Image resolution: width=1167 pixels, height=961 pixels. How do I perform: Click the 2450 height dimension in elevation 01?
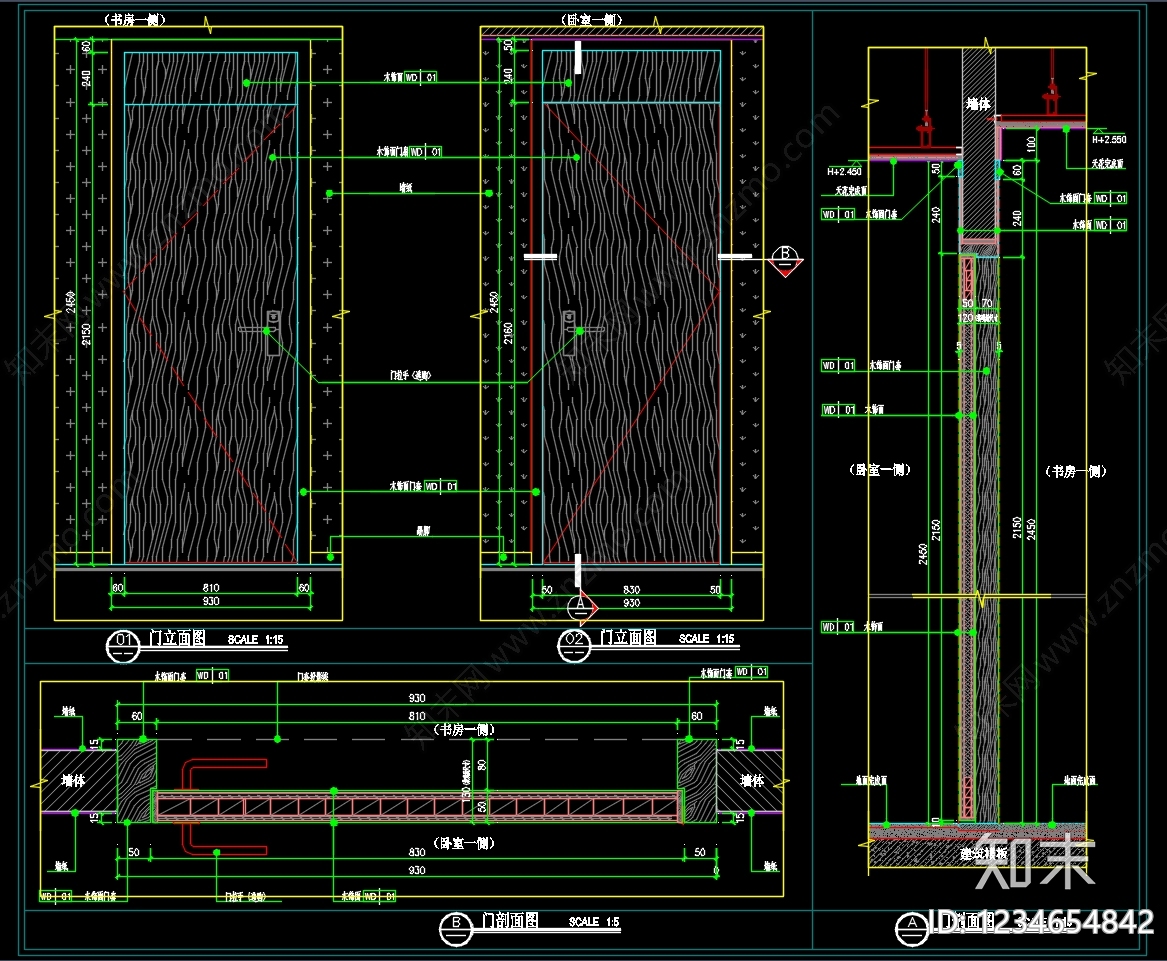point(71,302)
